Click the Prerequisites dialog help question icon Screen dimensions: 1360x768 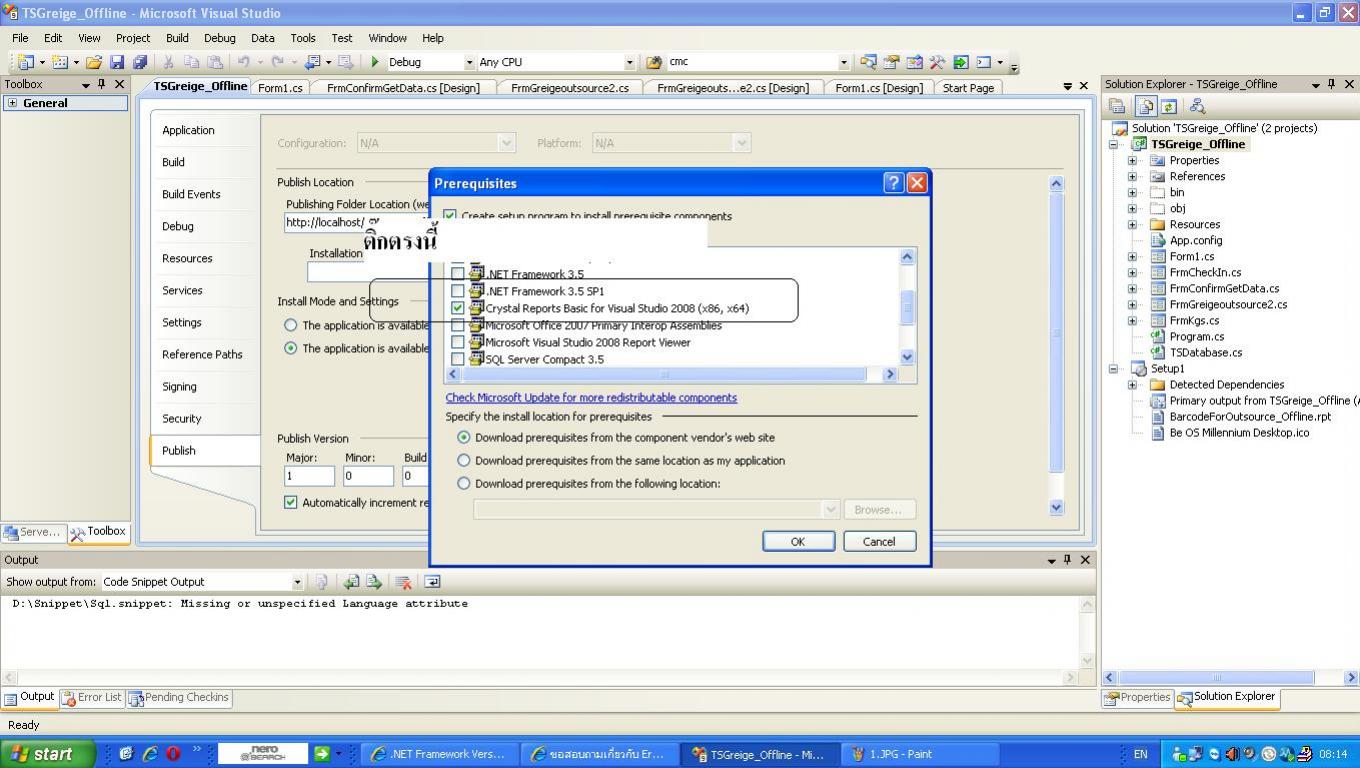point(893,183)
